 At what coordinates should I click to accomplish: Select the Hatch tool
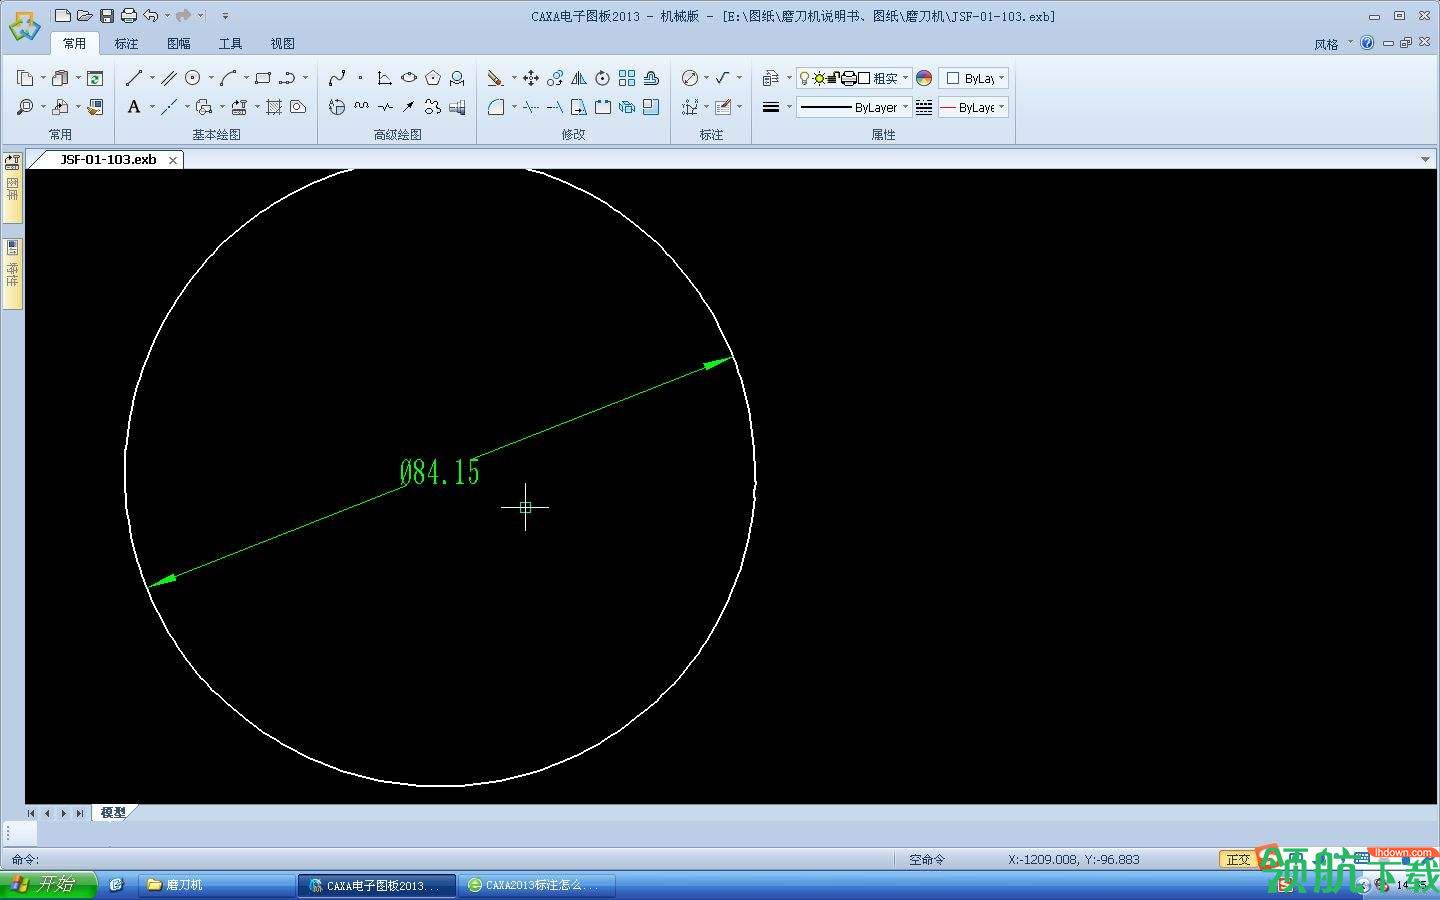pos(274,106)
